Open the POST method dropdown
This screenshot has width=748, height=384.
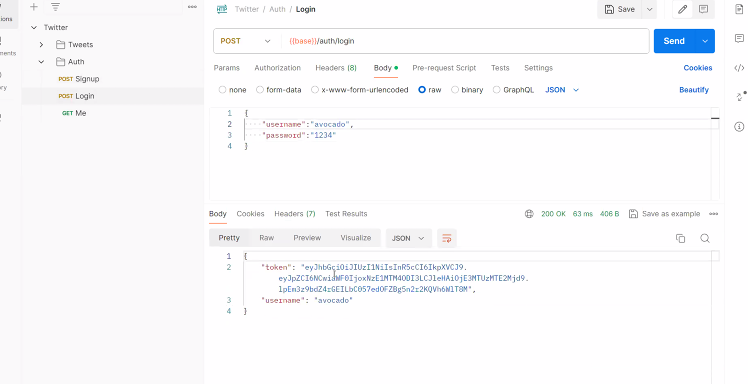(245, 41)
